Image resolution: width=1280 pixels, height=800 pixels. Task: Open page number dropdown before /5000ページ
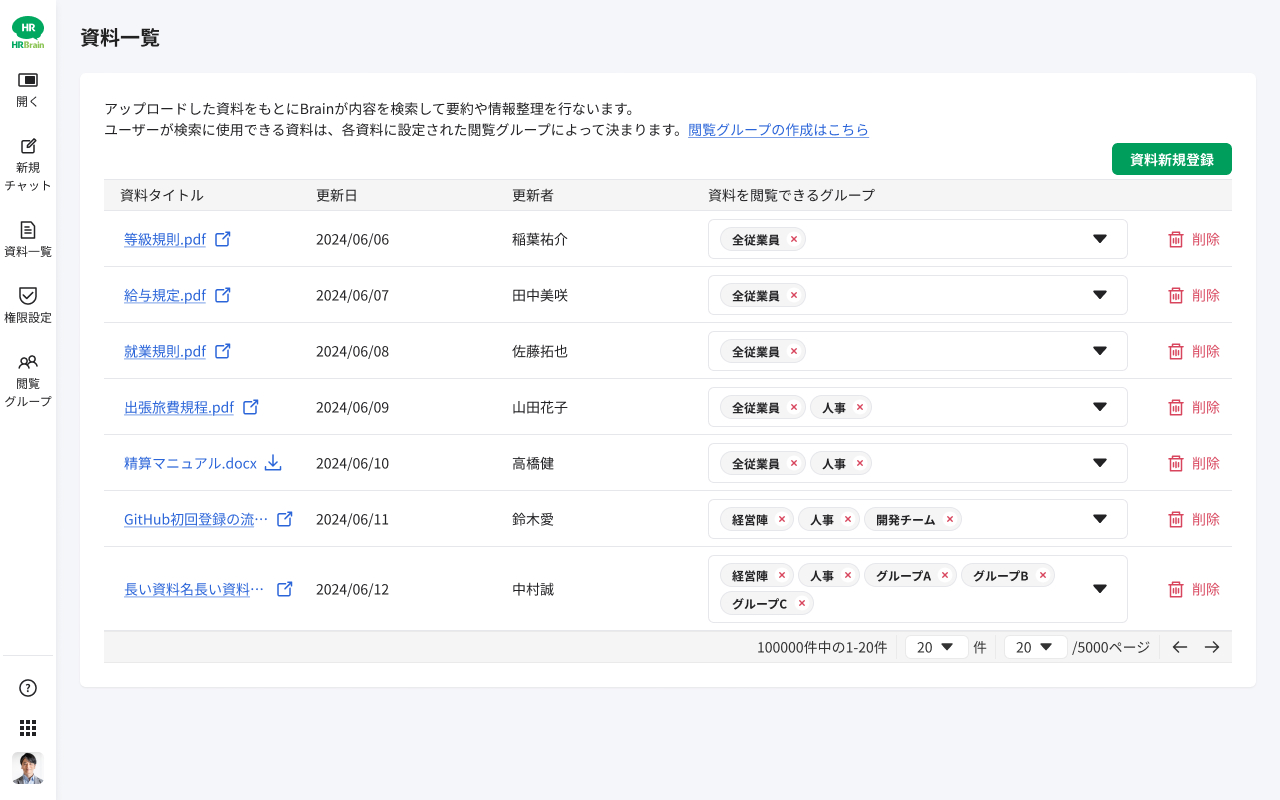[1035, 647]
